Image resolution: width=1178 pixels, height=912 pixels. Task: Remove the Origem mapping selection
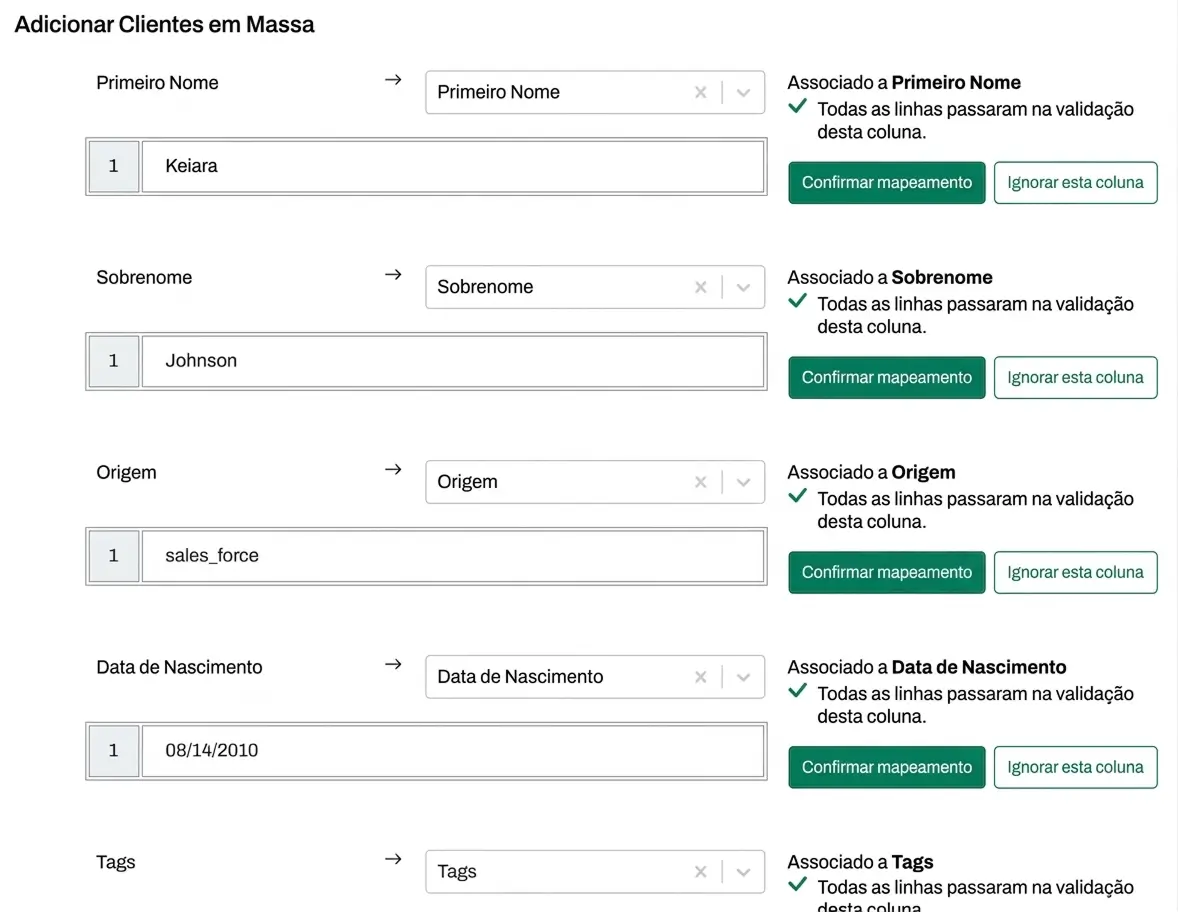pyautogui.click(x=700, y=482)
